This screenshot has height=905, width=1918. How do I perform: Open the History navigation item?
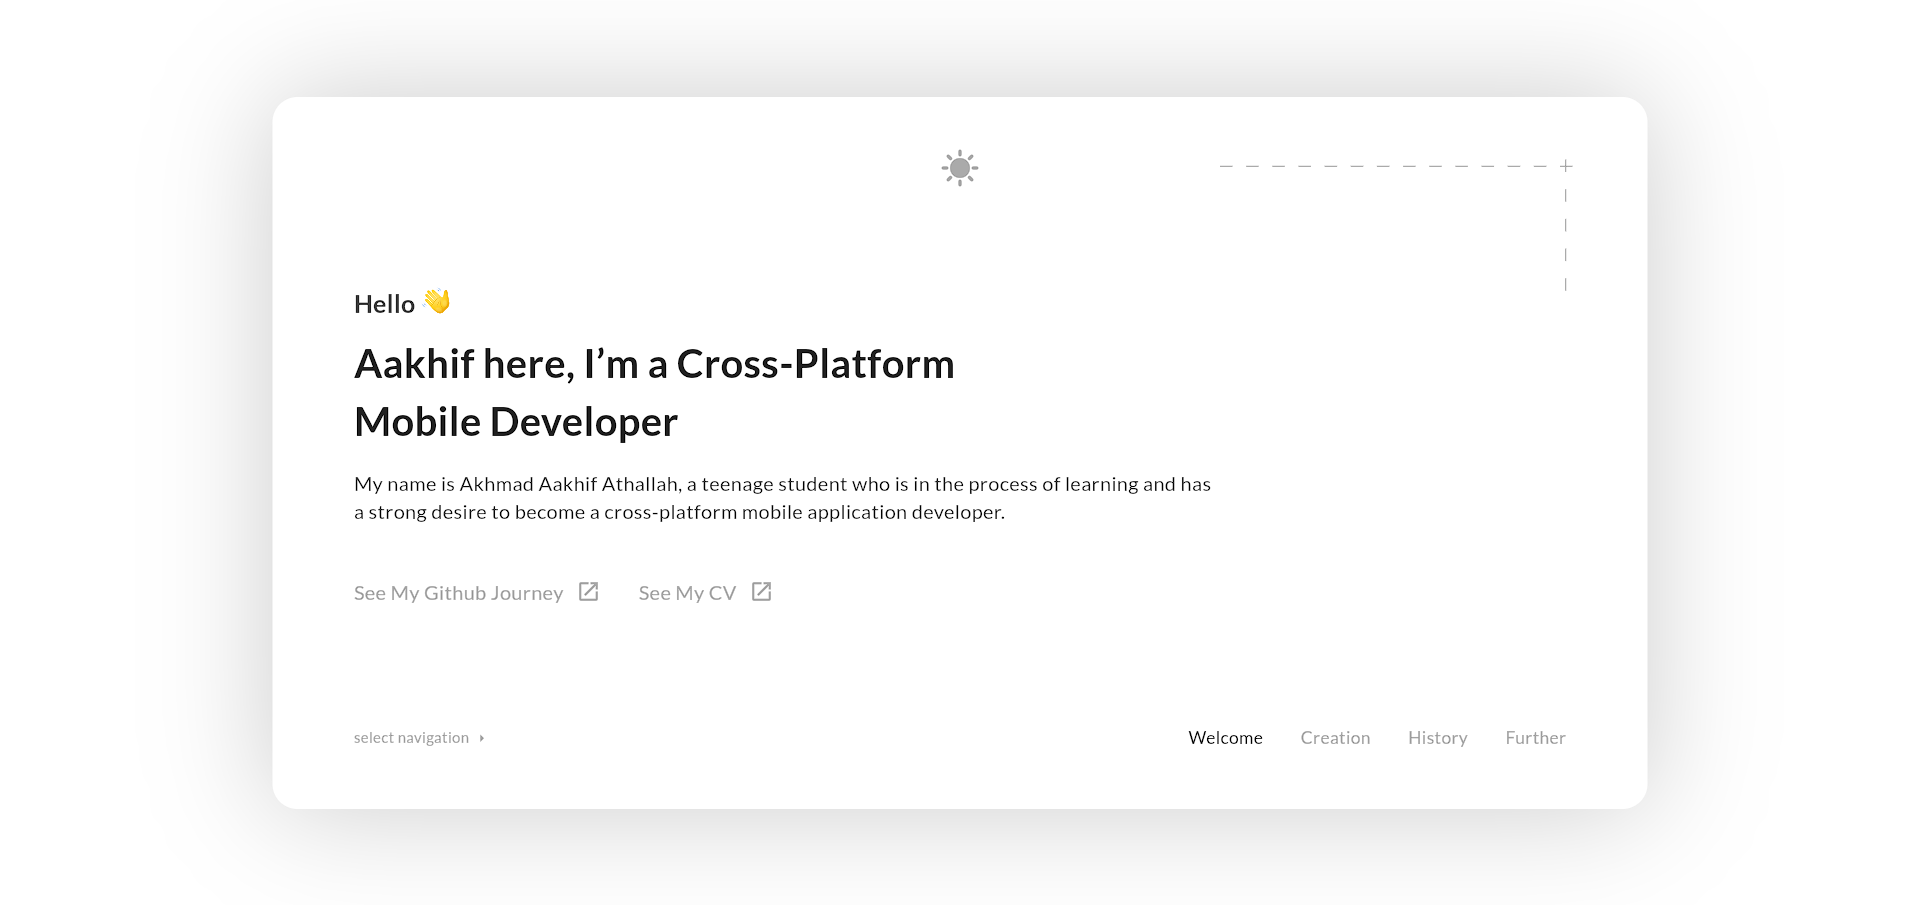coord(1437,737)
